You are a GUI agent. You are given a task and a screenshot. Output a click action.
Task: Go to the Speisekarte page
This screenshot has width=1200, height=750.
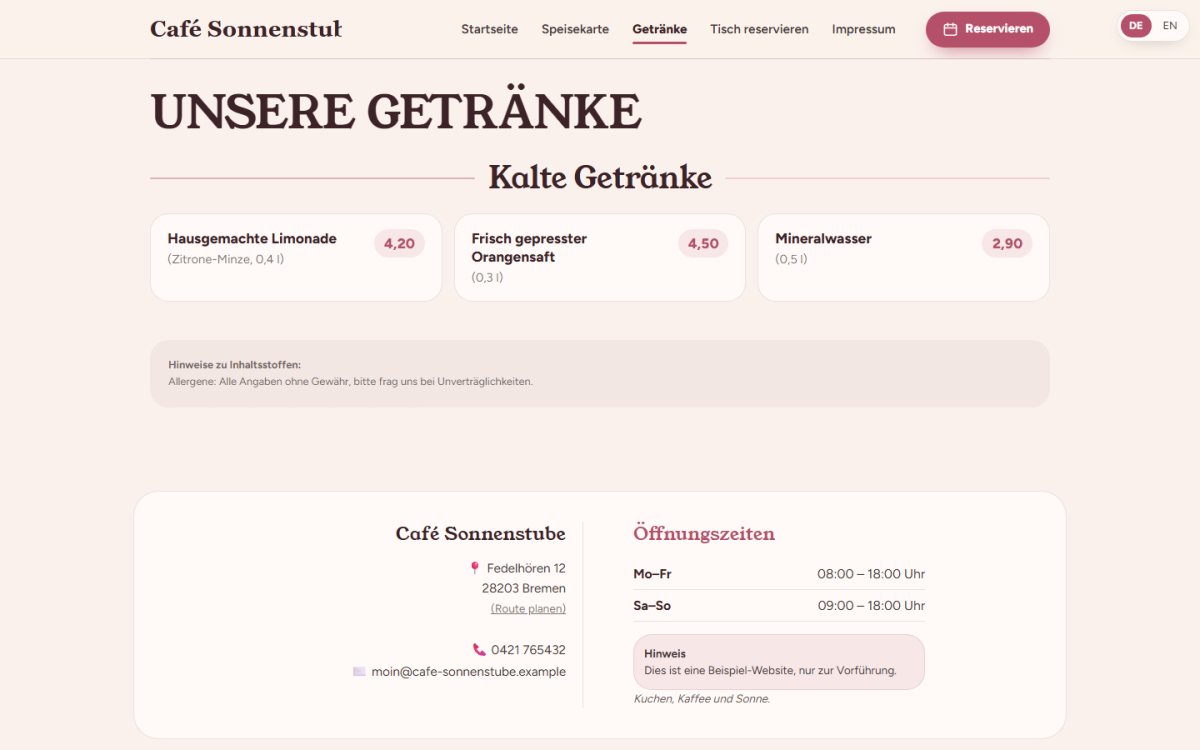(575, 29)
